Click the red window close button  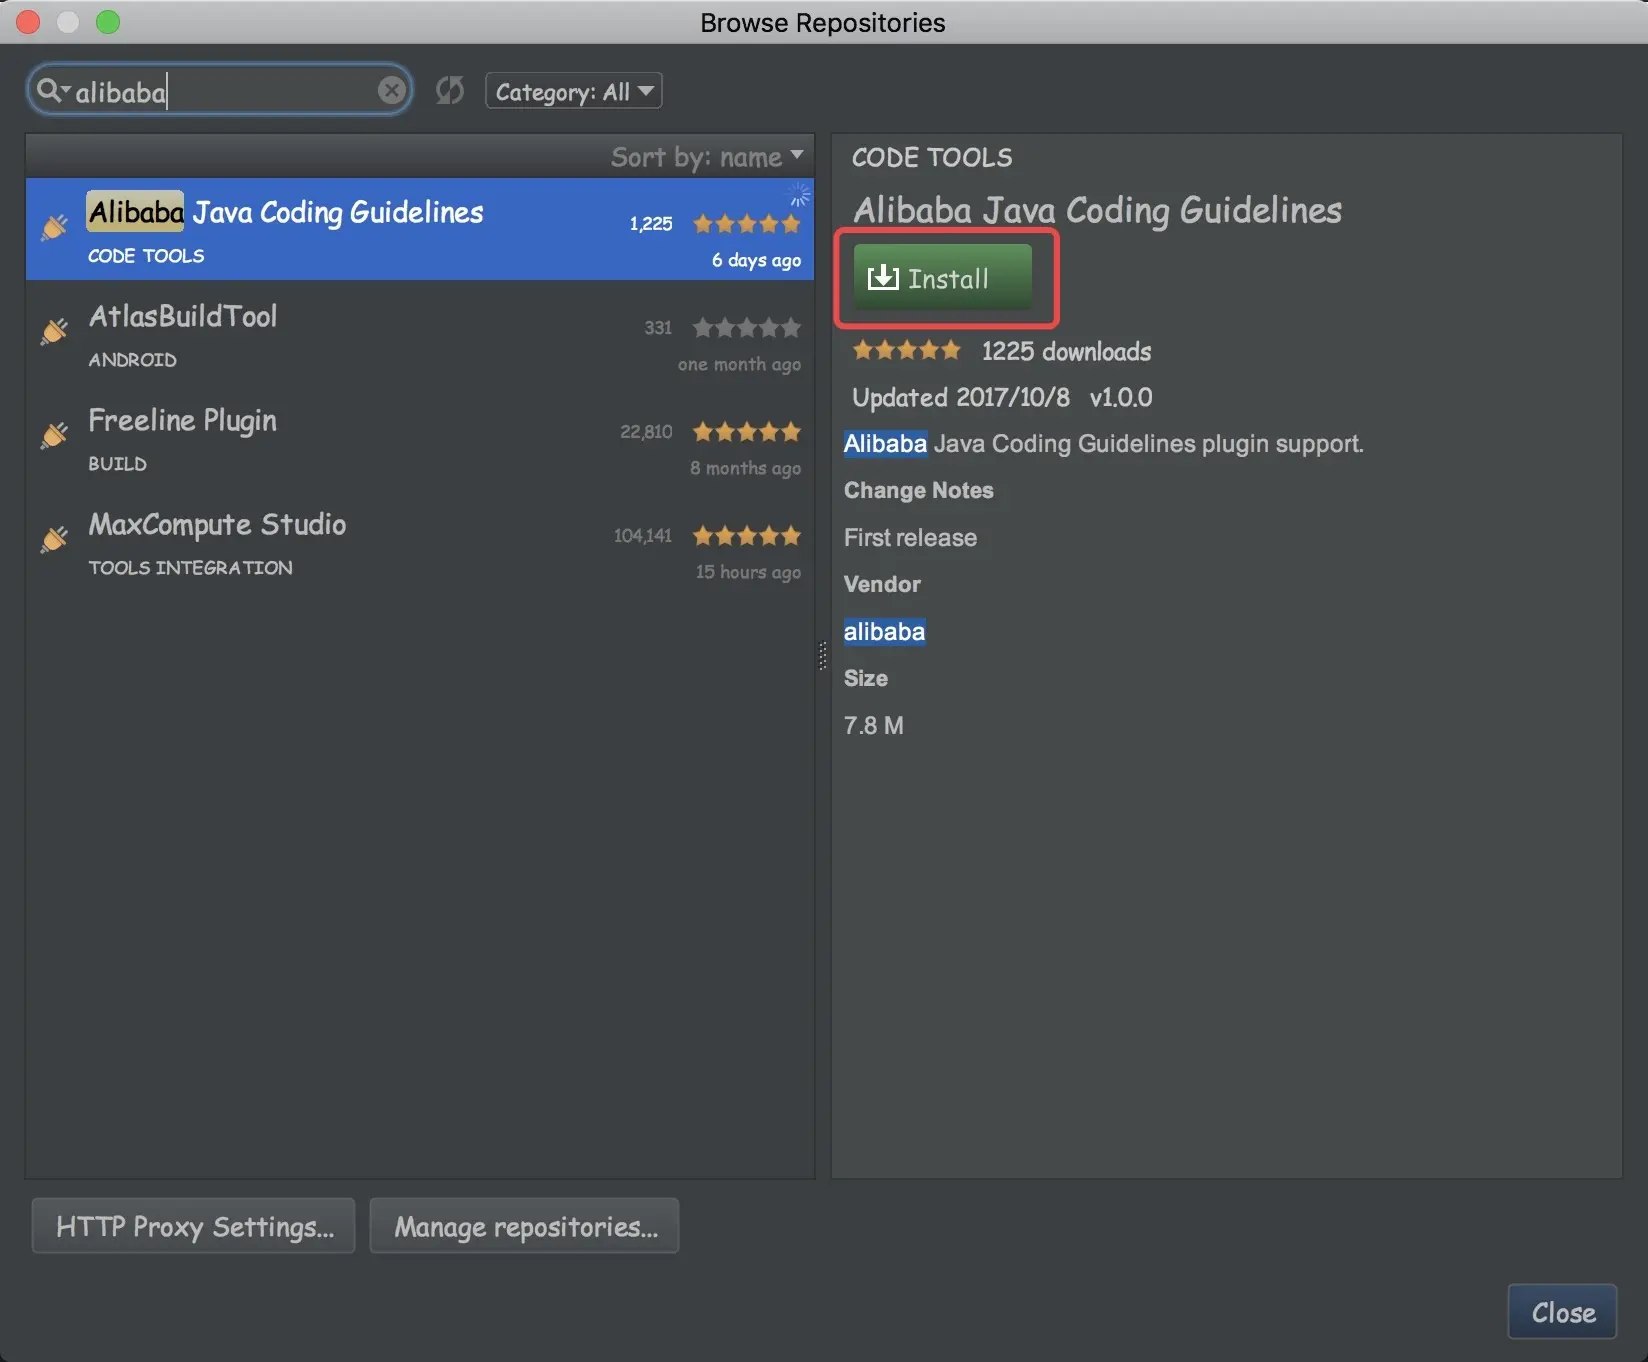pyautogui.click(x=28, y=22)
